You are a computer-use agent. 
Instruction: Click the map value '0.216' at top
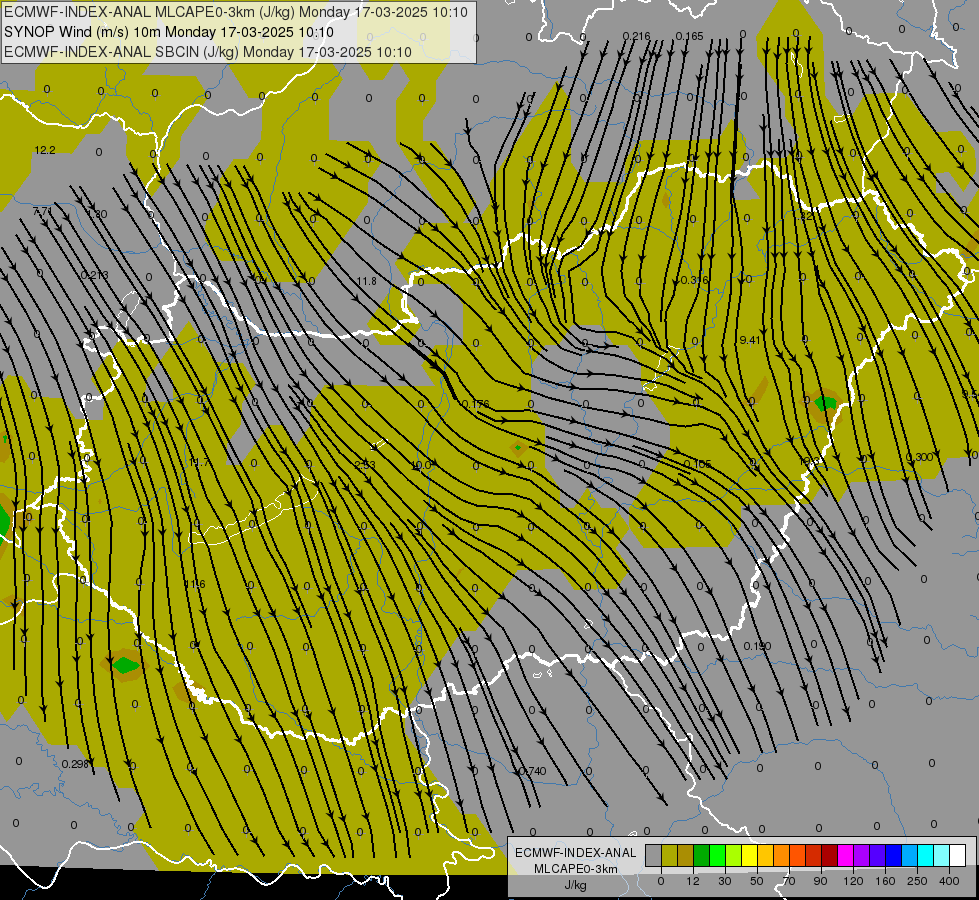click(x=636, y=36)
